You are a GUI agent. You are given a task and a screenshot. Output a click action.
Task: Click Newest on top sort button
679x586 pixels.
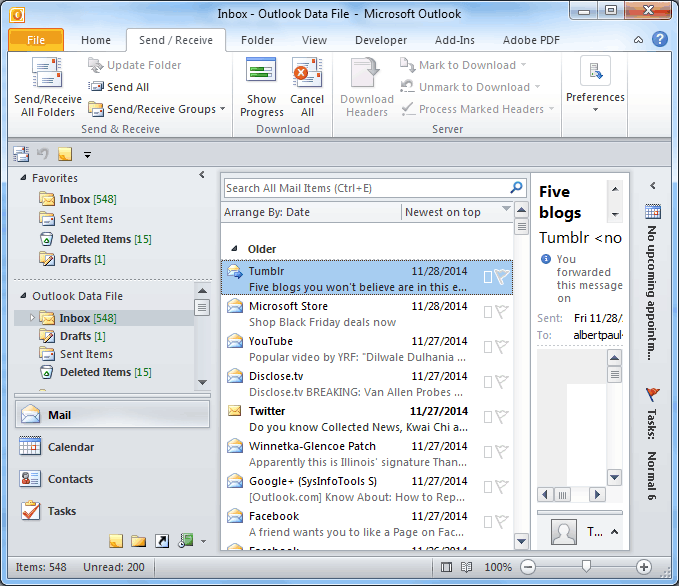457,212
